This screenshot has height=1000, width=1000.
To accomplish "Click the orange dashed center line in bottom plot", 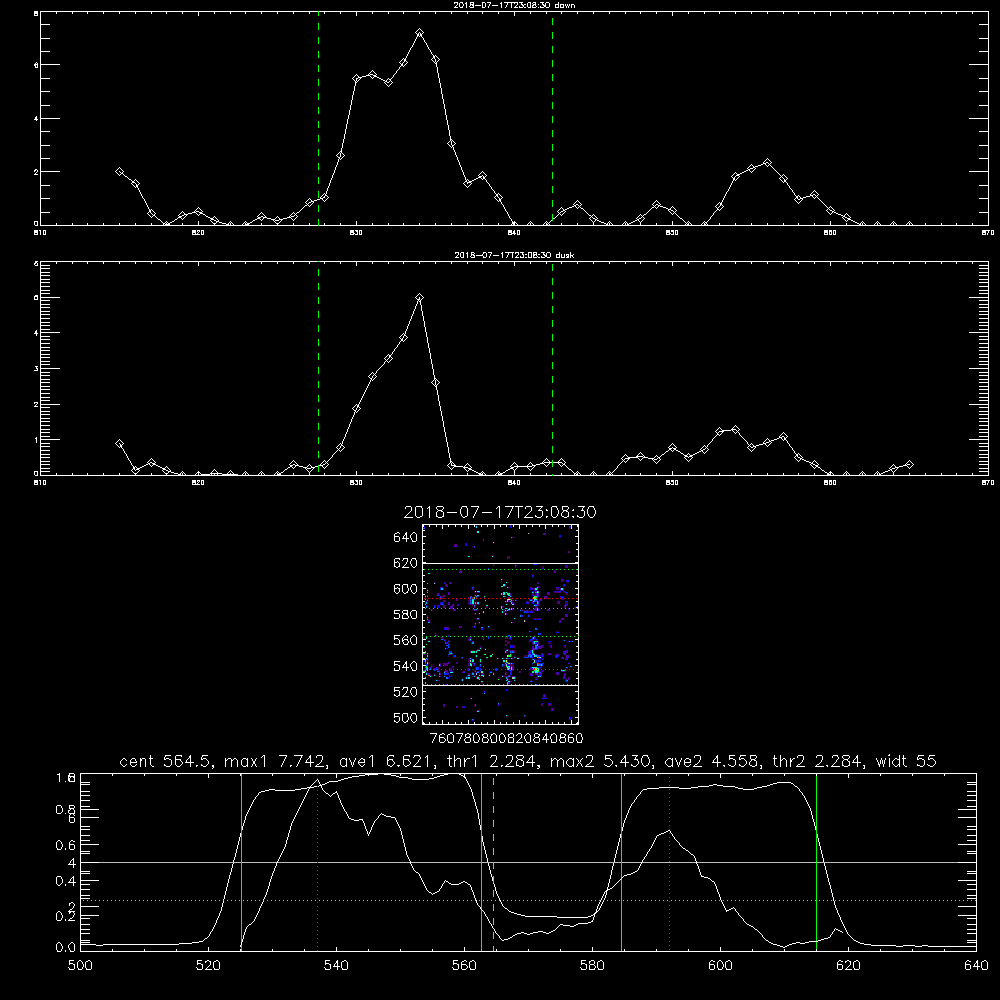I will [x=494, y=861].
